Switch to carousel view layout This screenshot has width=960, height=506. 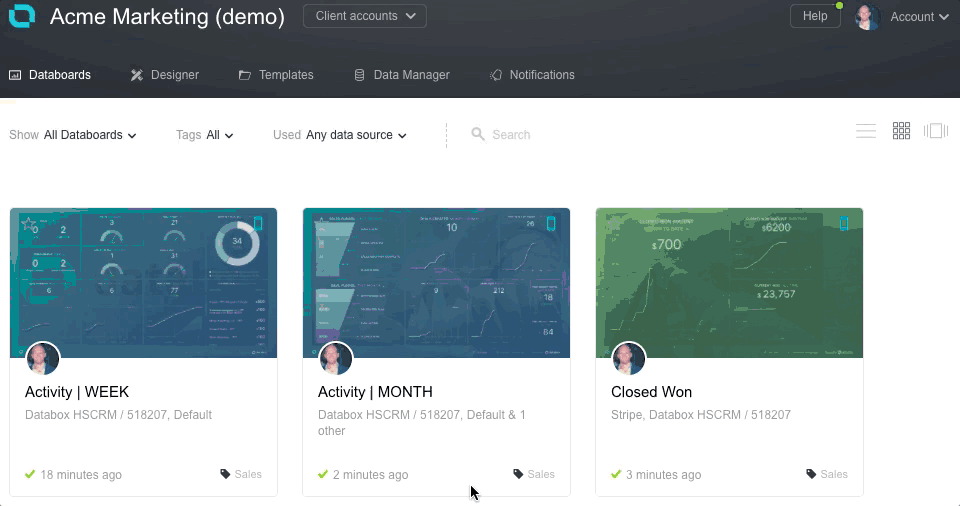point(936,131)
